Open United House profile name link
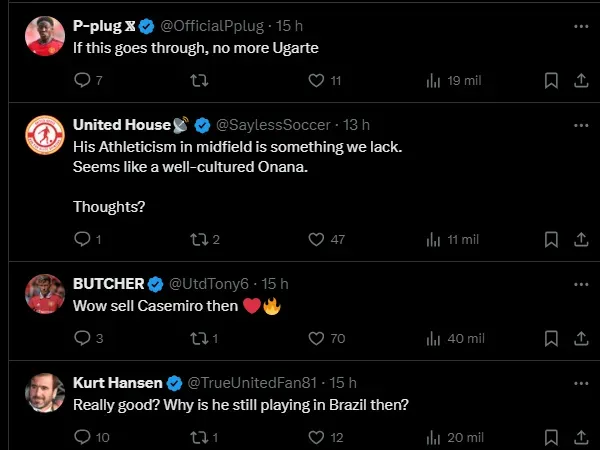This screenshot has height=450, width=600. click(122, 125)
